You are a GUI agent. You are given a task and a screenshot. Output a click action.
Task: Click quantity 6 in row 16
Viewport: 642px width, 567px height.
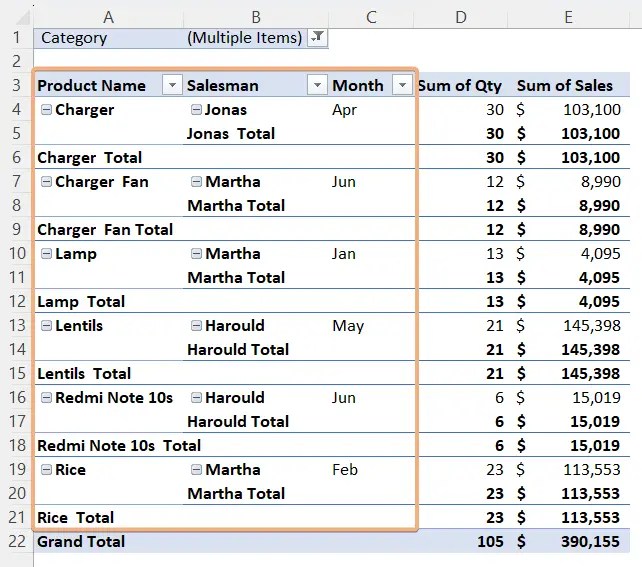click(x=499, y=398)
